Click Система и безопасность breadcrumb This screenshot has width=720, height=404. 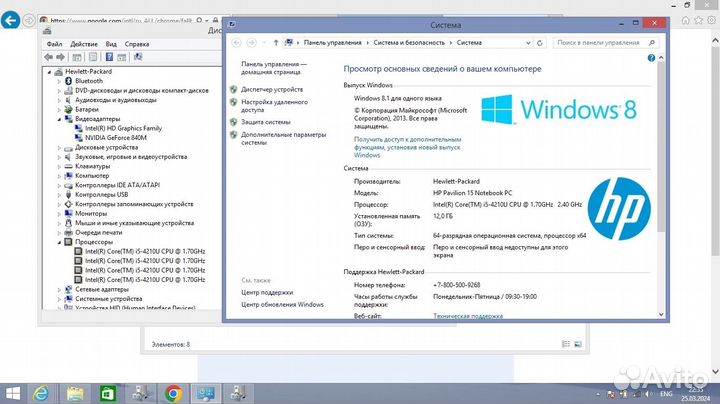[409, 43]
